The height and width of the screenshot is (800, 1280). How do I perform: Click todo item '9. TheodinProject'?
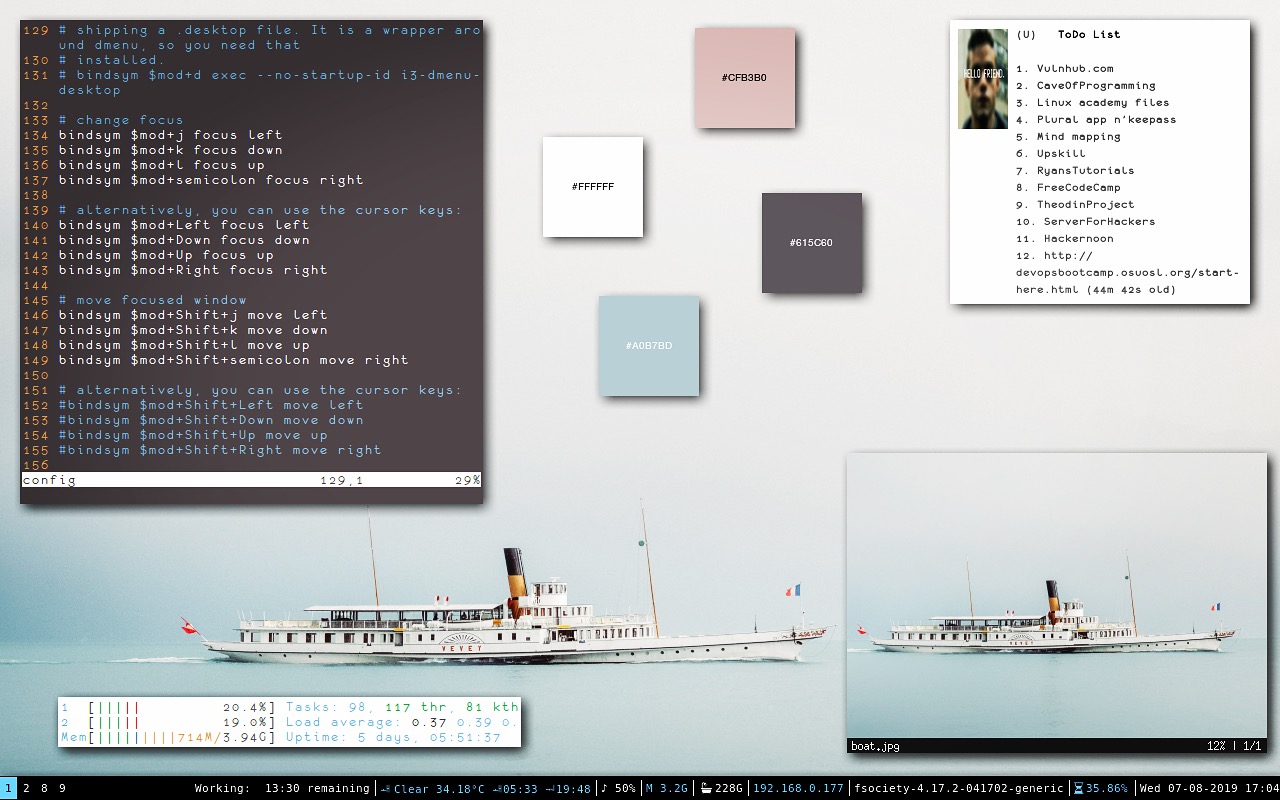pos(1075,204)
